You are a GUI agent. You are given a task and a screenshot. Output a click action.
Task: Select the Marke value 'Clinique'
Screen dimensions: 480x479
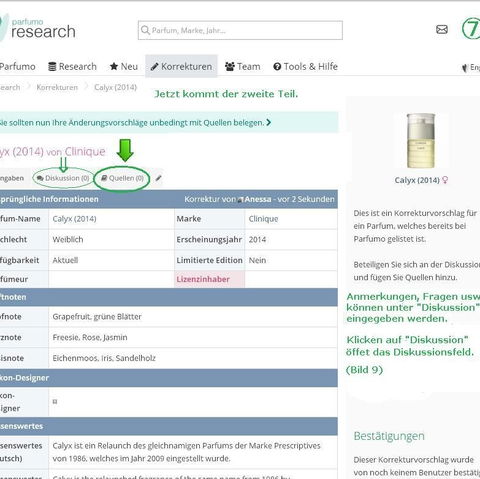263,219
